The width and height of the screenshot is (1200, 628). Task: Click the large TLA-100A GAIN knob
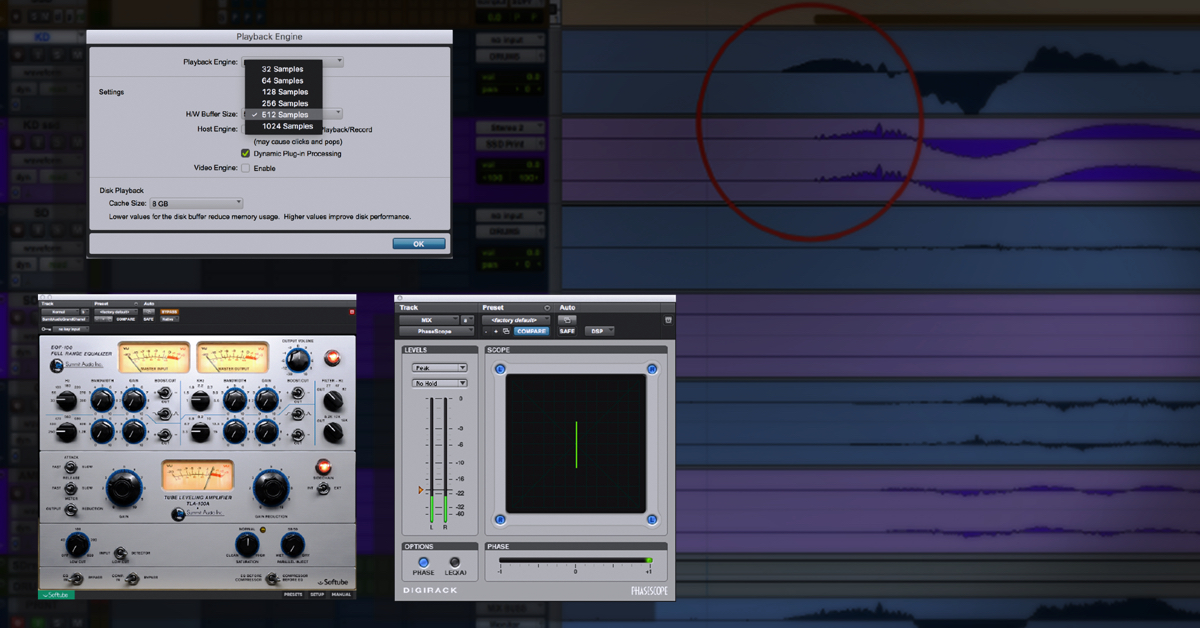[124, 488]
